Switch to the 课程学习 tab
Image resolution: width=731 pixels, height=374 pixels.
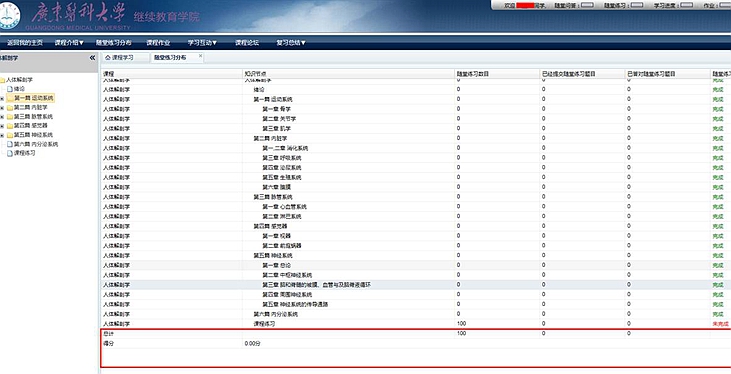point(123,57)
